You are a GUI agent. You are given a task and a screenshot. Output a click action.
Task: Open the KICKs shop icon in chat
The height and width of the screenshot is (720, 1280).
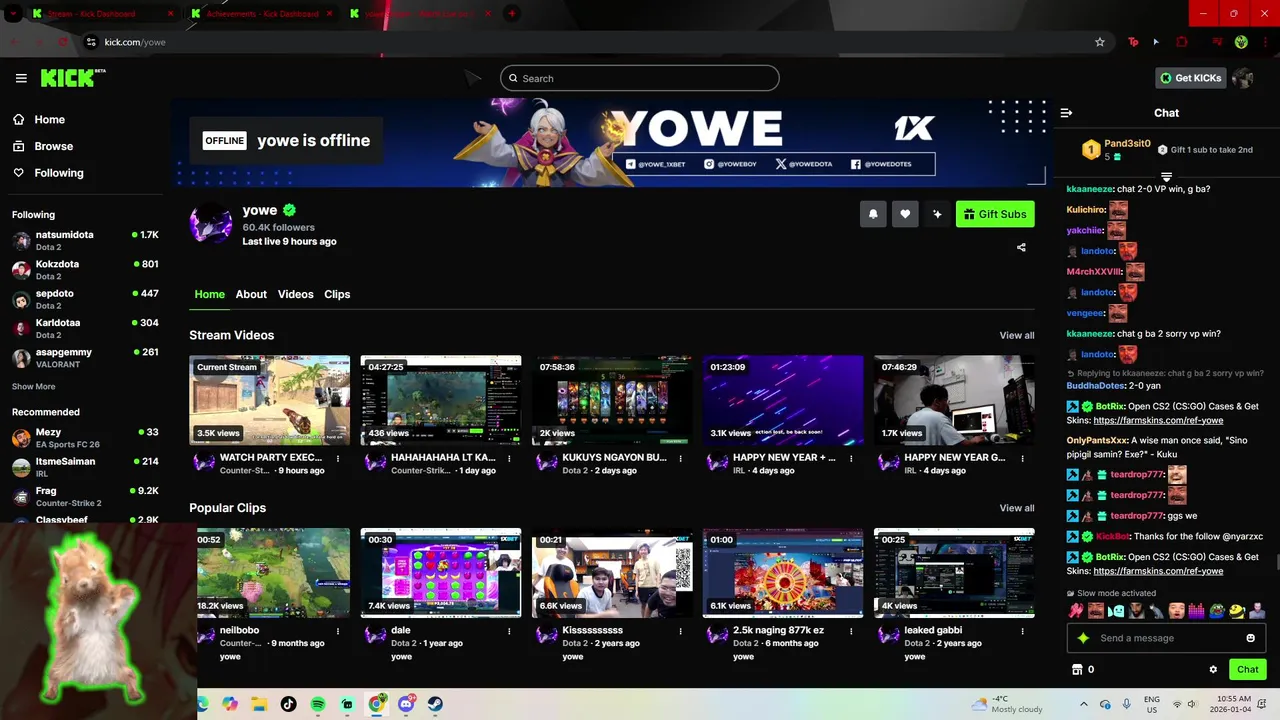click(x=1077, y=670)
